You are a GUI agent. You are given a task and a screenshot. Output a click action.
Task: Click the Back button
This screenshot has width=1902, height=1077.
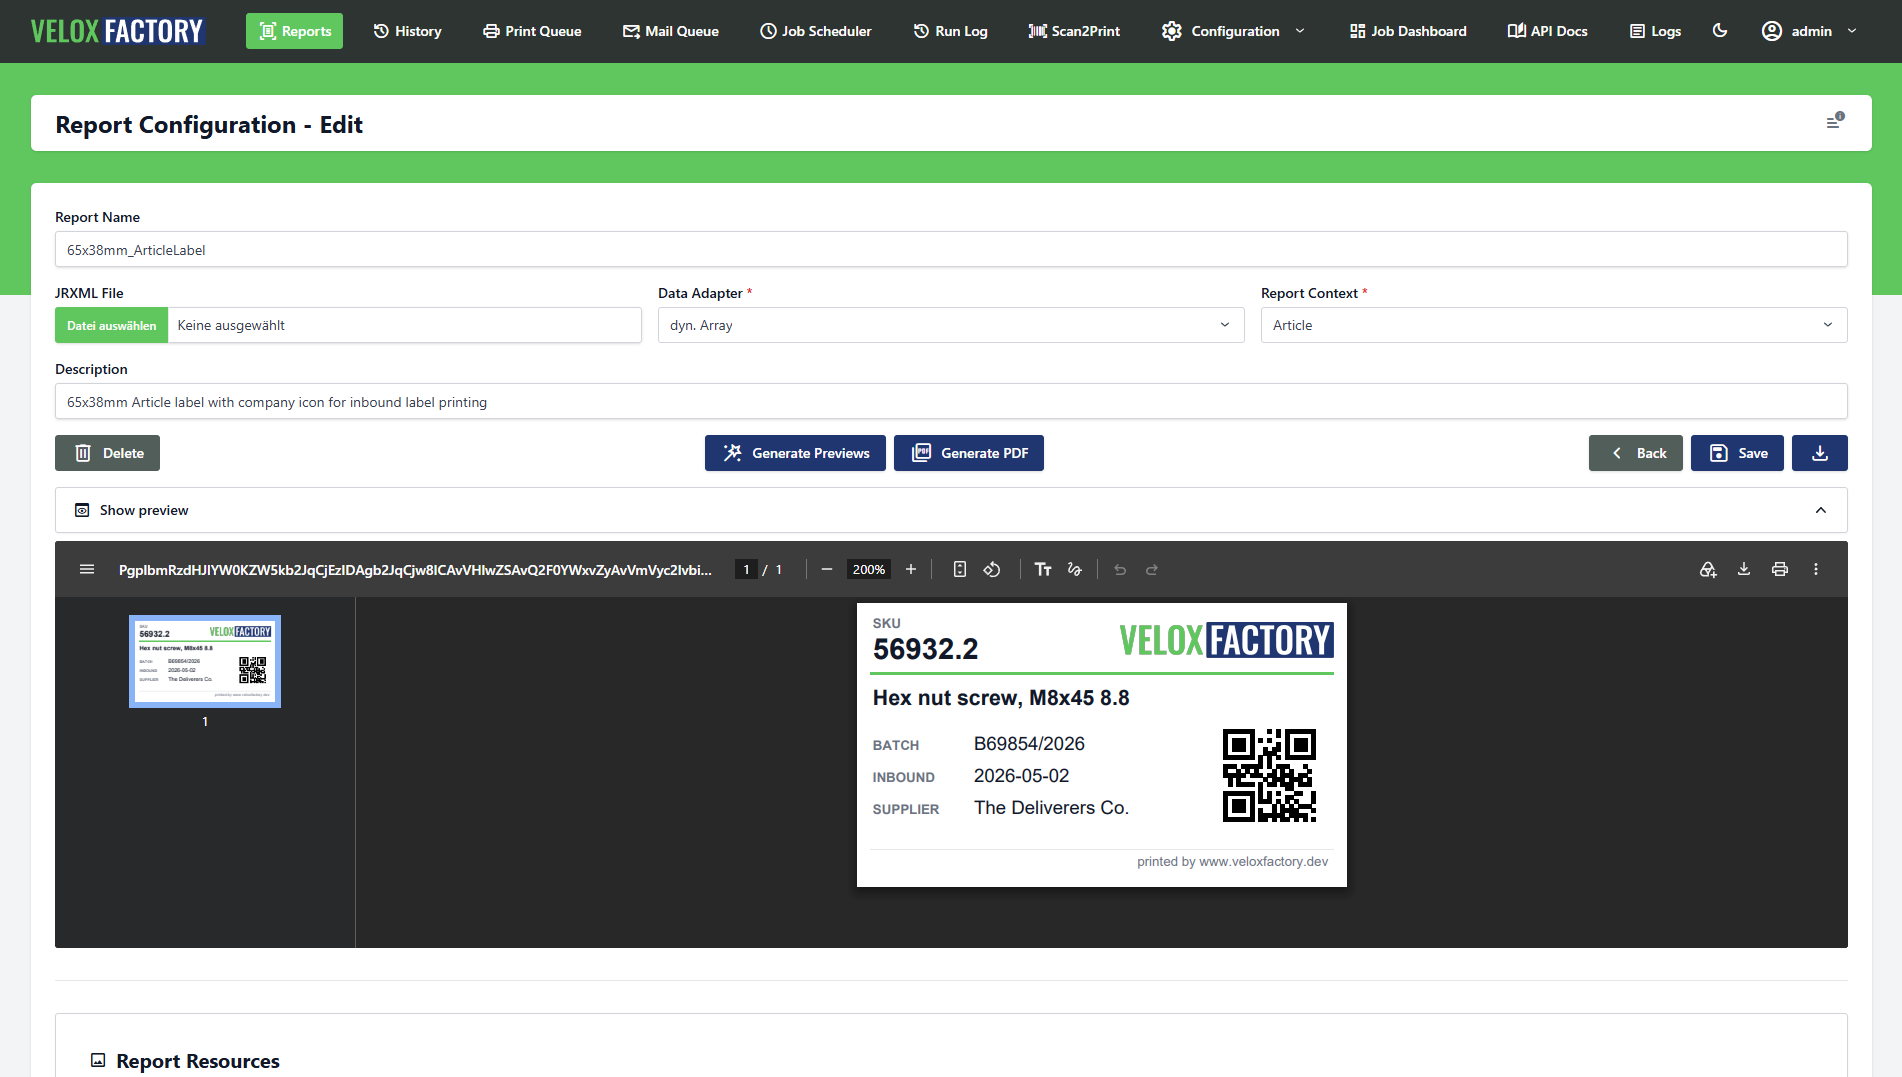[x=1636, y=453]
